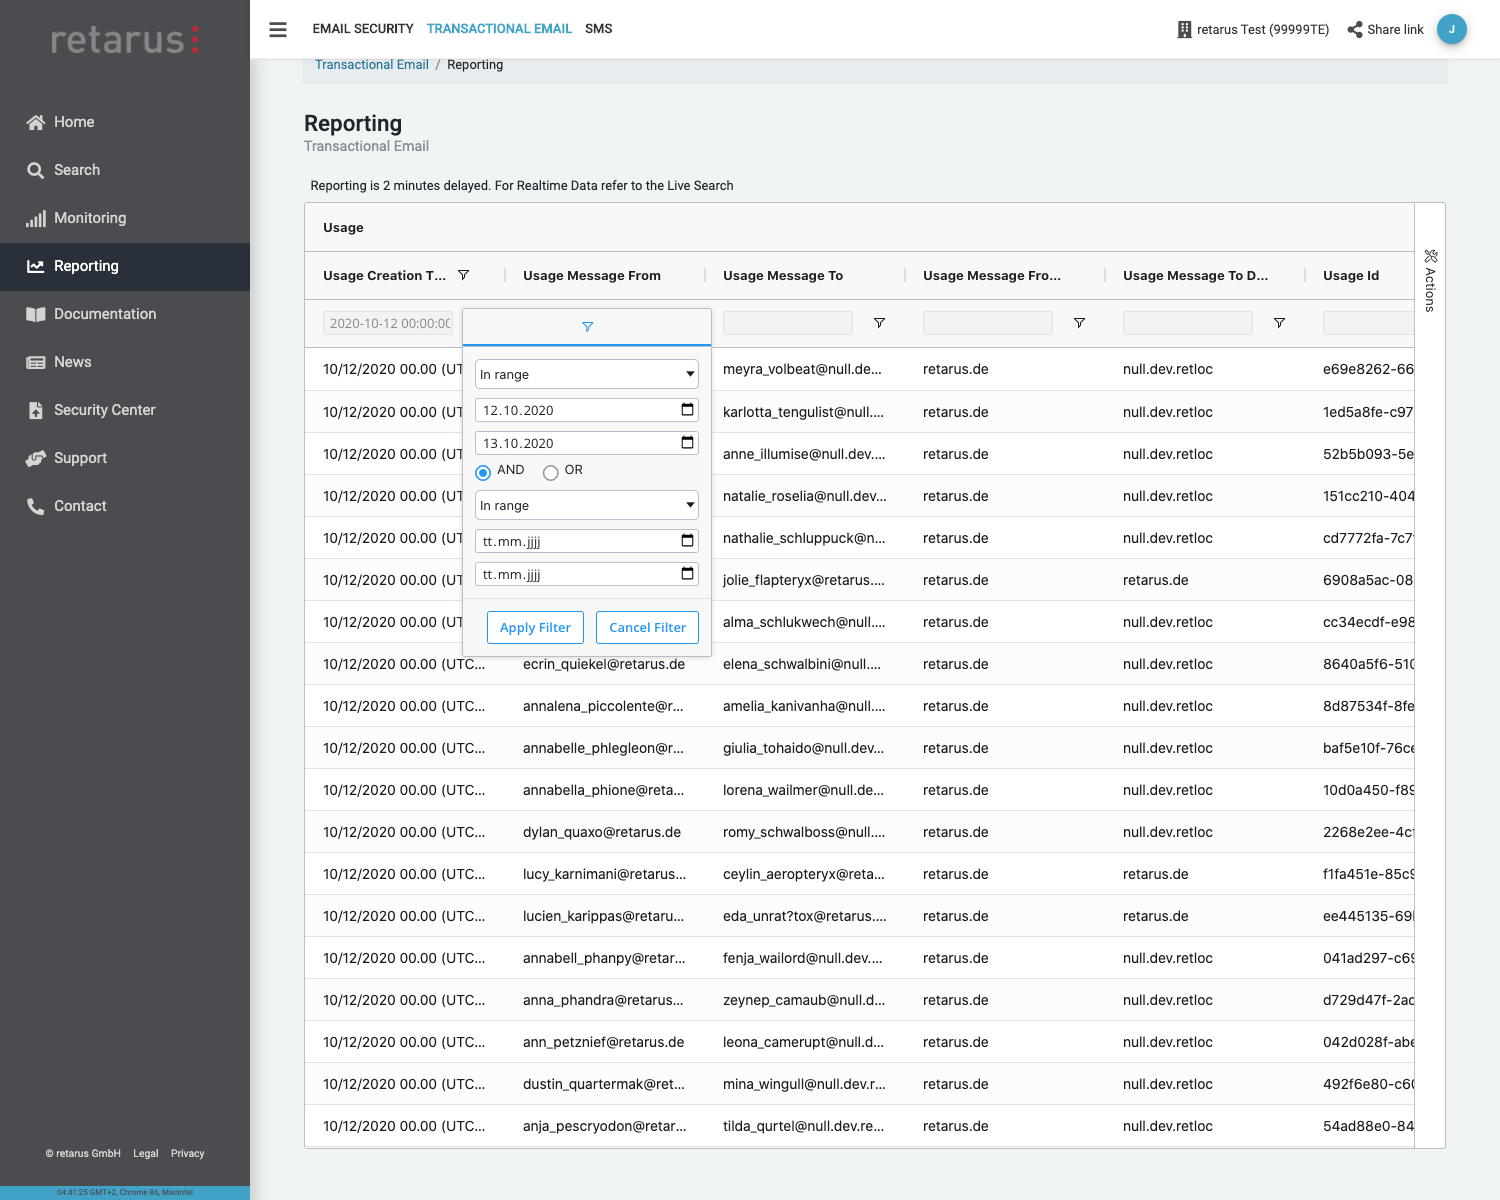Click the Share link icon

(1355, 30)
